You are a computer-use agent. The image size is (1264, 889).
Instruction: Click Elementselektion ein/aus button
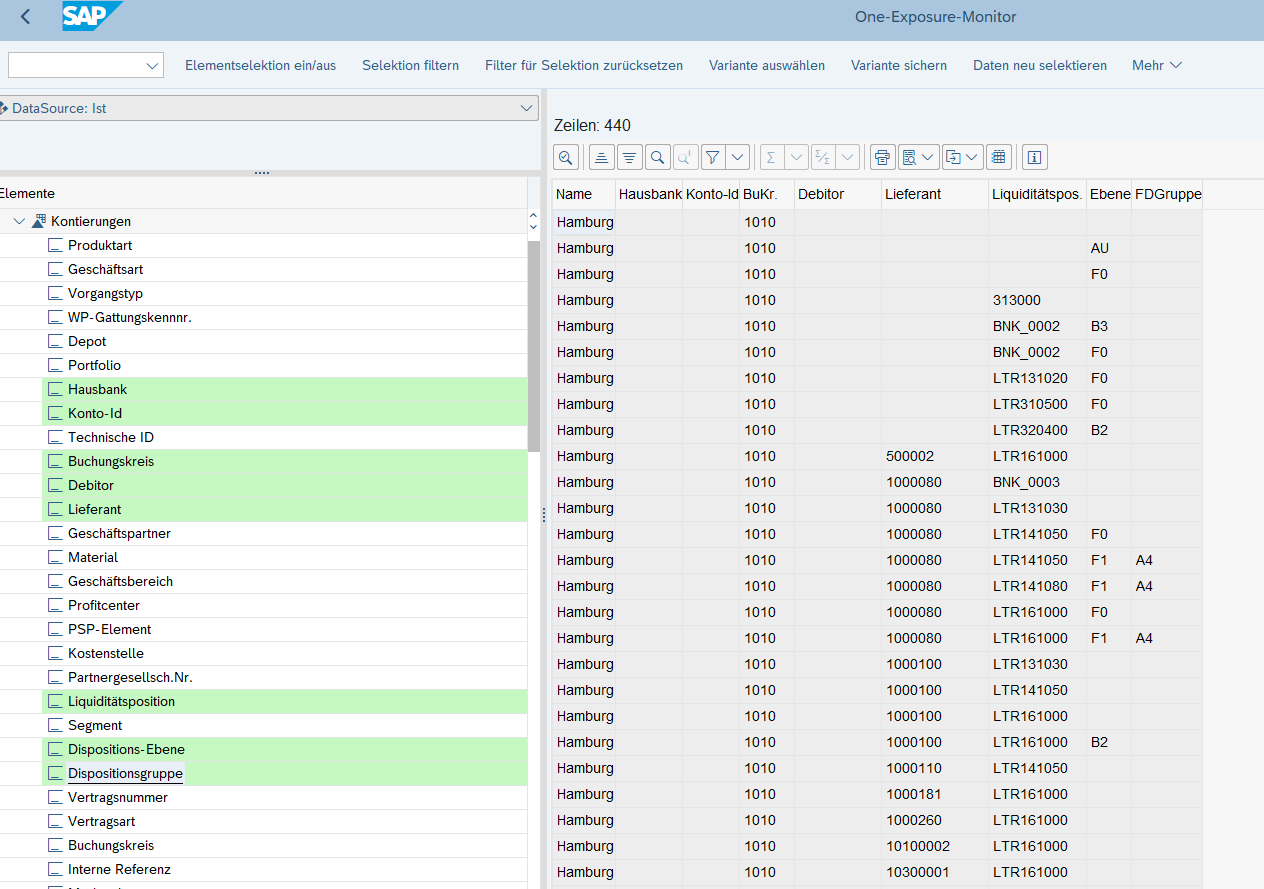[260, 65]
